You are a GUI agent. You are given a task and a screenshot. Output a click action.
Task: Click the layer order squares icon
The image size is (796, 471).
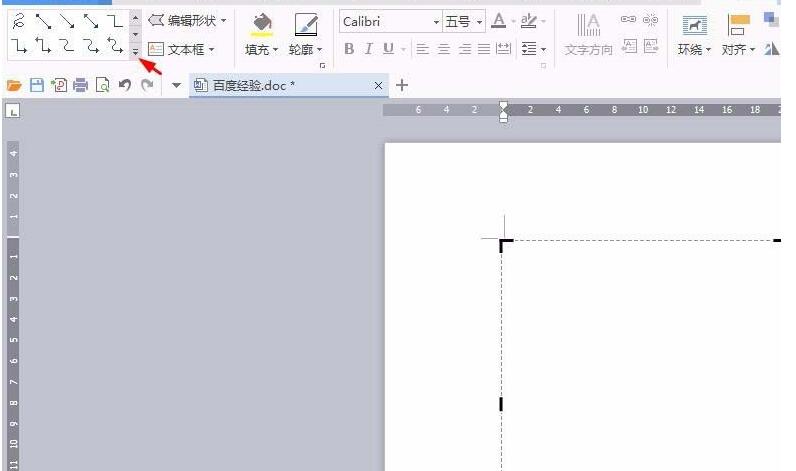click(x=772, y=19)
